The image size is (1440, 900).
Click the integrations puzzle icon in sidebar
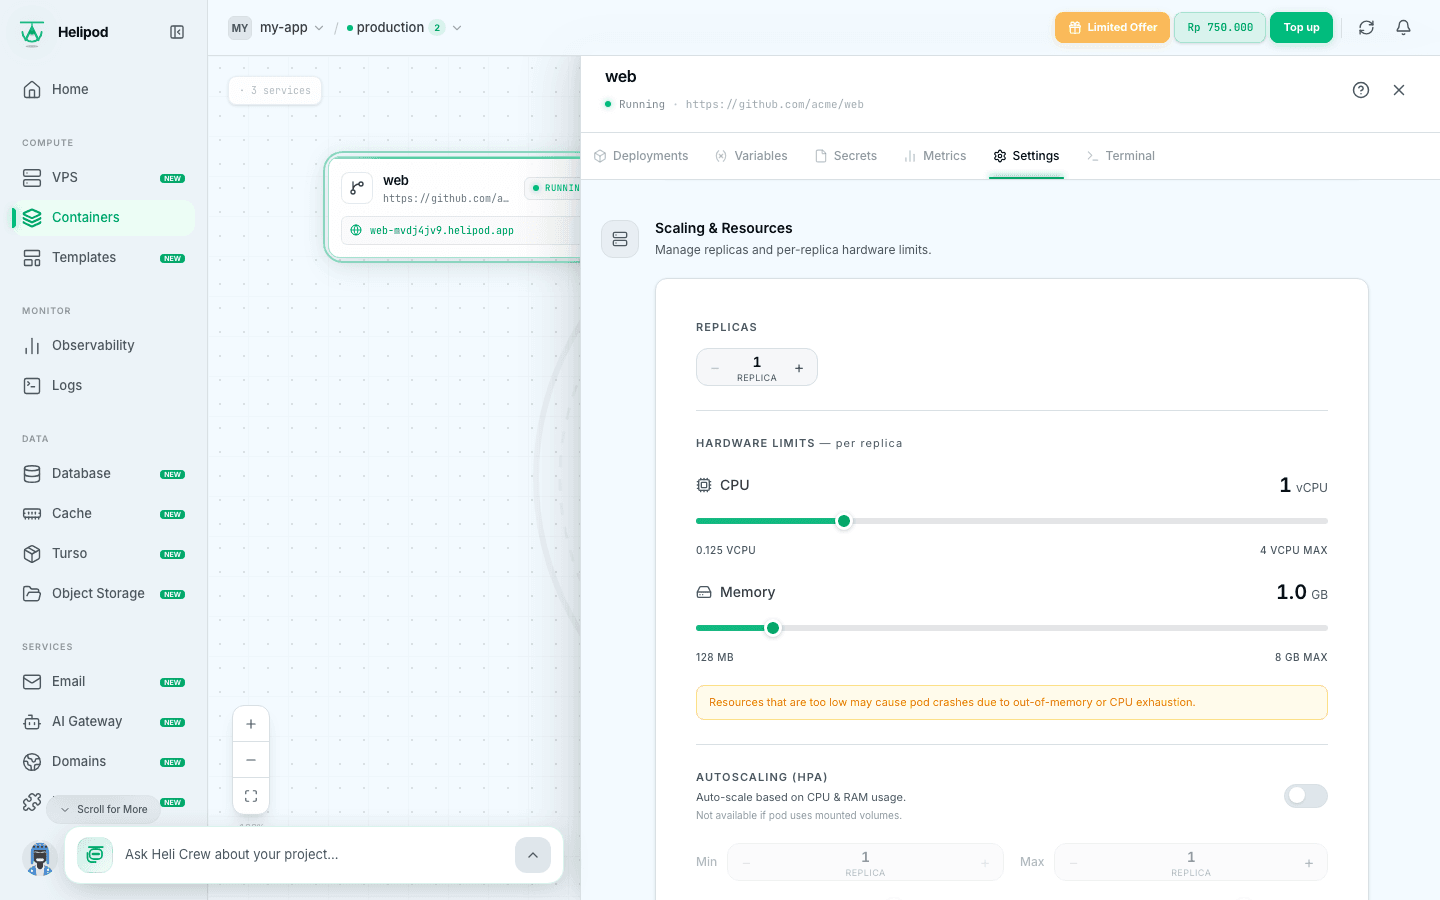[x=32, y=802]
